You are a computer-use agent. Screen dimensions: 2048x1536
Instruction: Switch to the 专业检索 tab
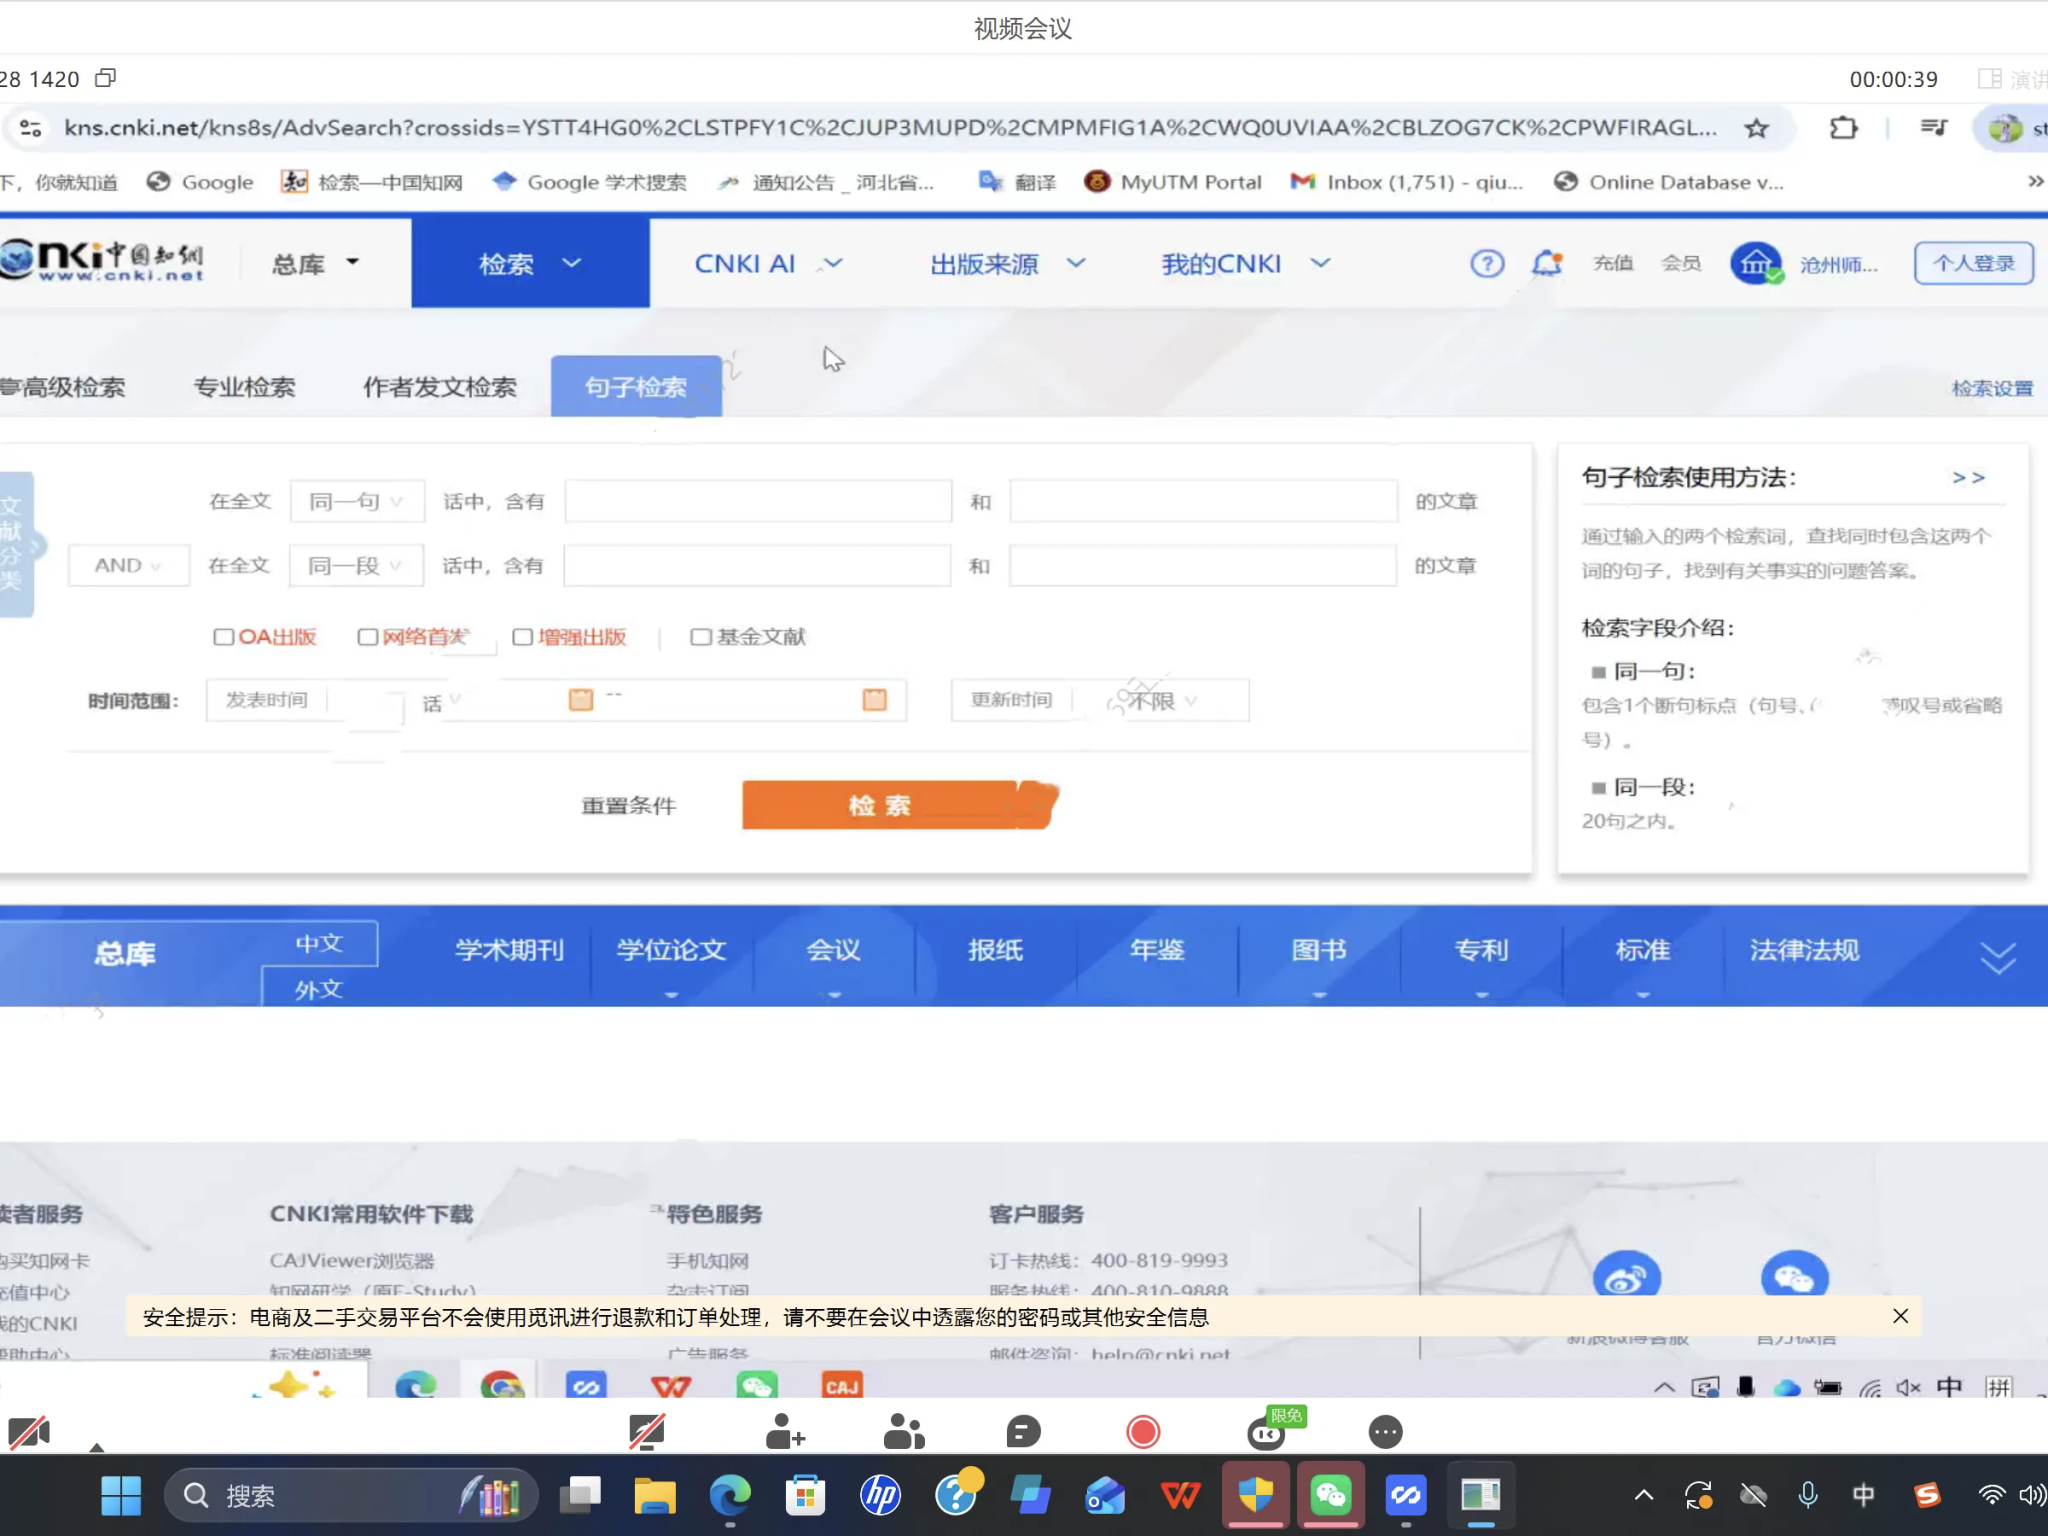point(244,387)
